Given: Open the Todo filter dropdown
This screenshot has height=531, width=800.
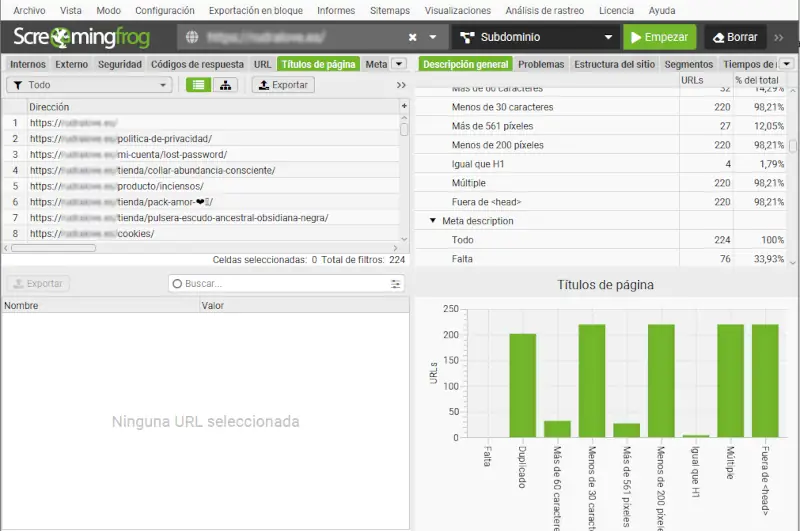Looking at the screenshot, I should click(89, 85).
